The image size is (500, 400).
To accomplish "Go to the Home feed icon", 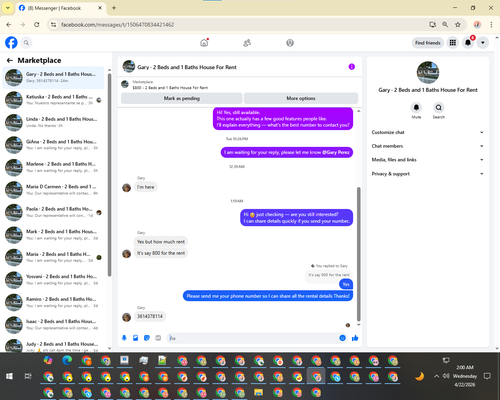I will point(204,43).
